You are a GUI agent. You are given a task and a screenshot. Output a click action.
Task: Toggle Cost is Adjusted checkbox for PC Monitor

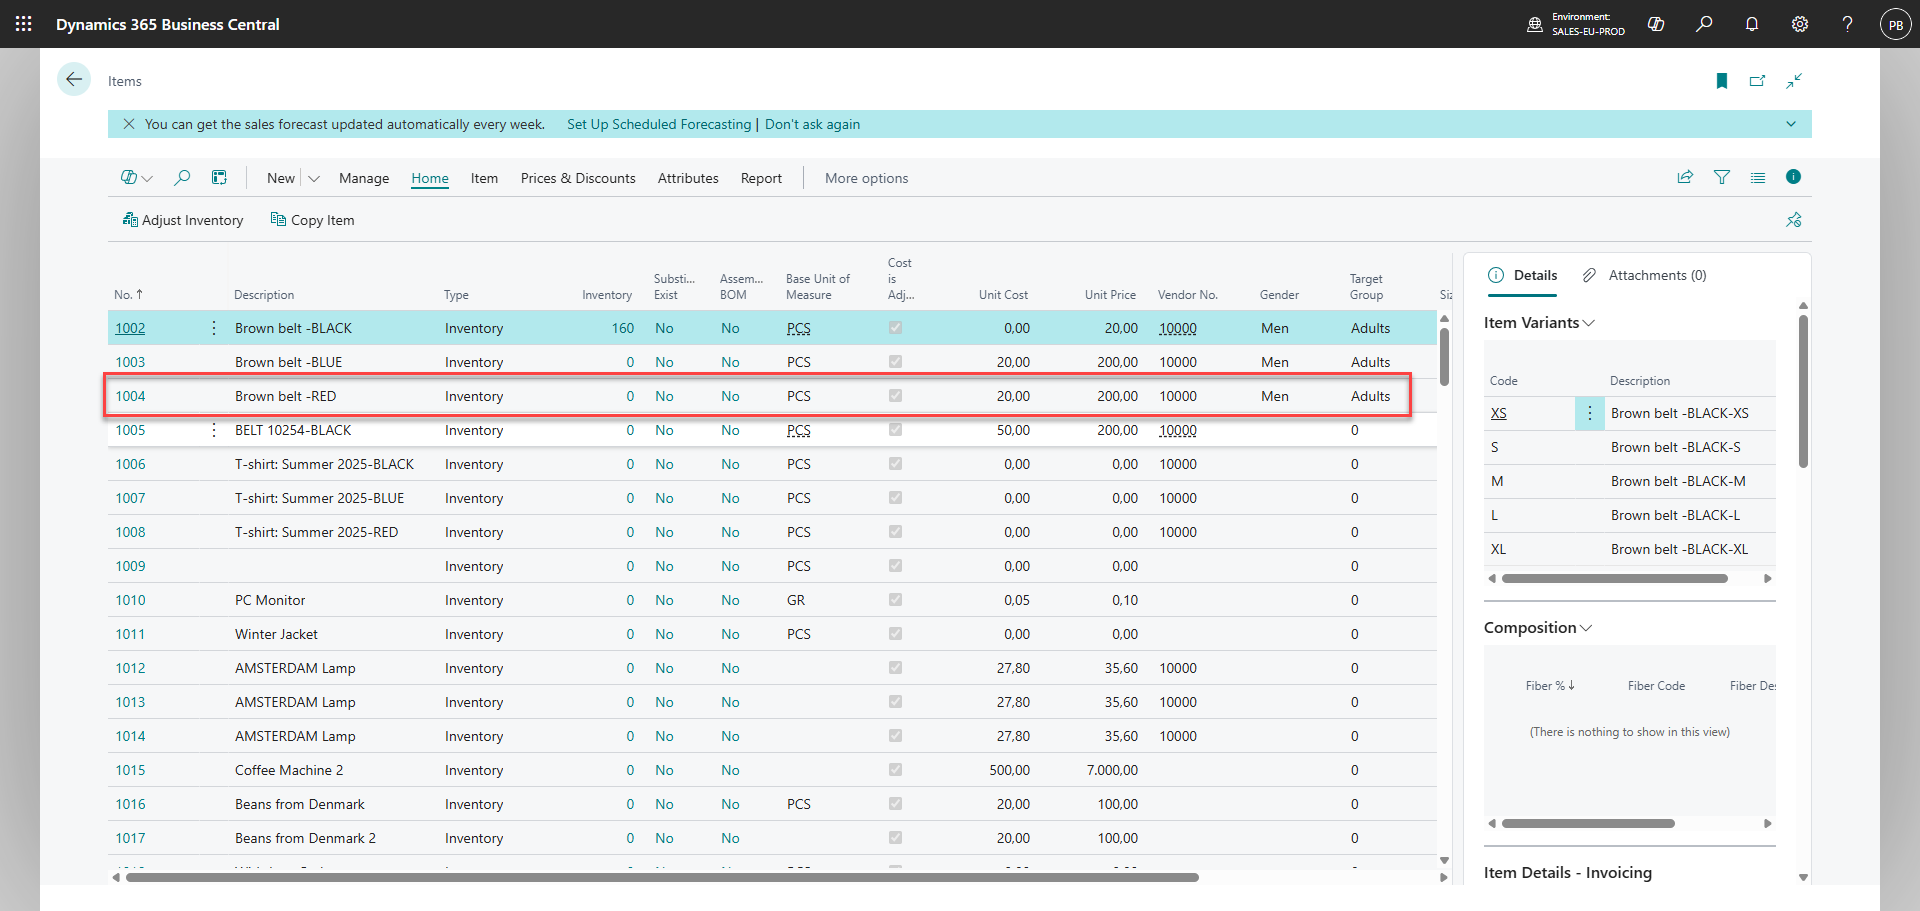(895, 600)
